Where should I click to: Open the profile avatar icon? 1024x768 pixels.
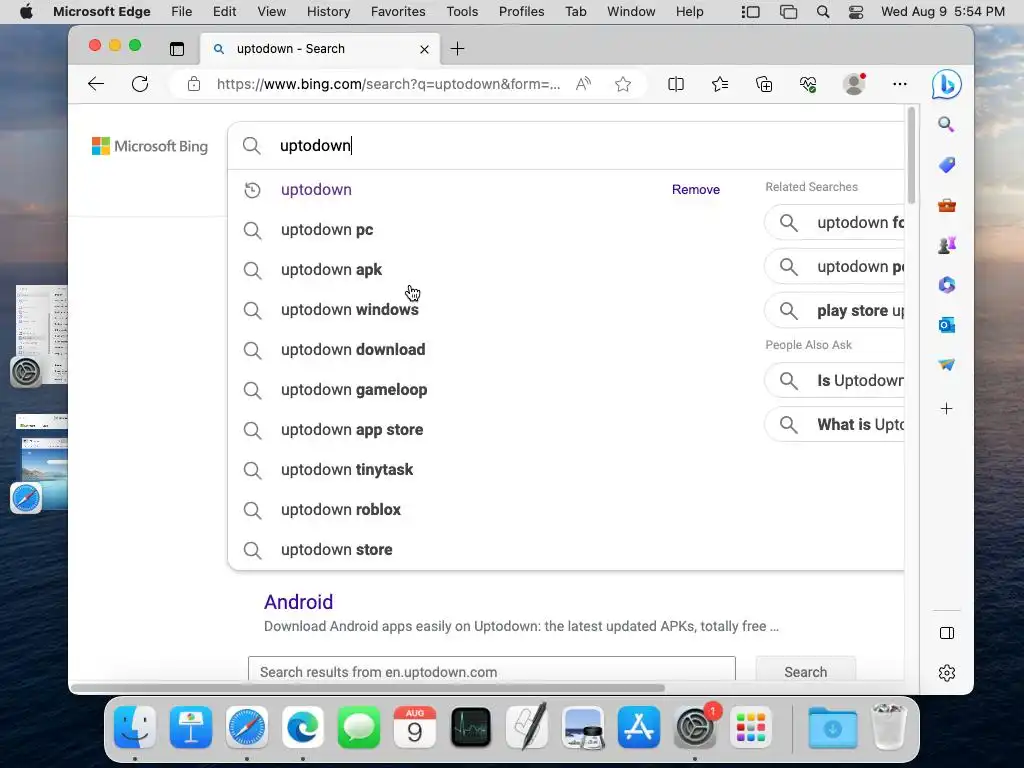tap(854, 84)
